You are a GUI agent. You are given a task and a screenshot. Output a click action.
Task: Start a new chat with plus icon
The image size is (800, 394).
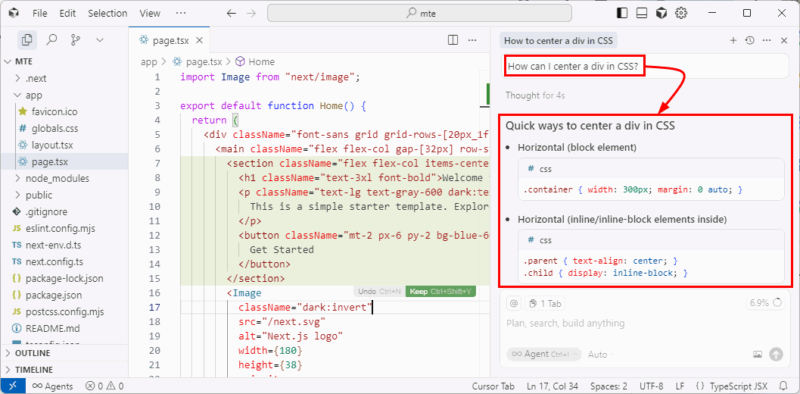733,40
